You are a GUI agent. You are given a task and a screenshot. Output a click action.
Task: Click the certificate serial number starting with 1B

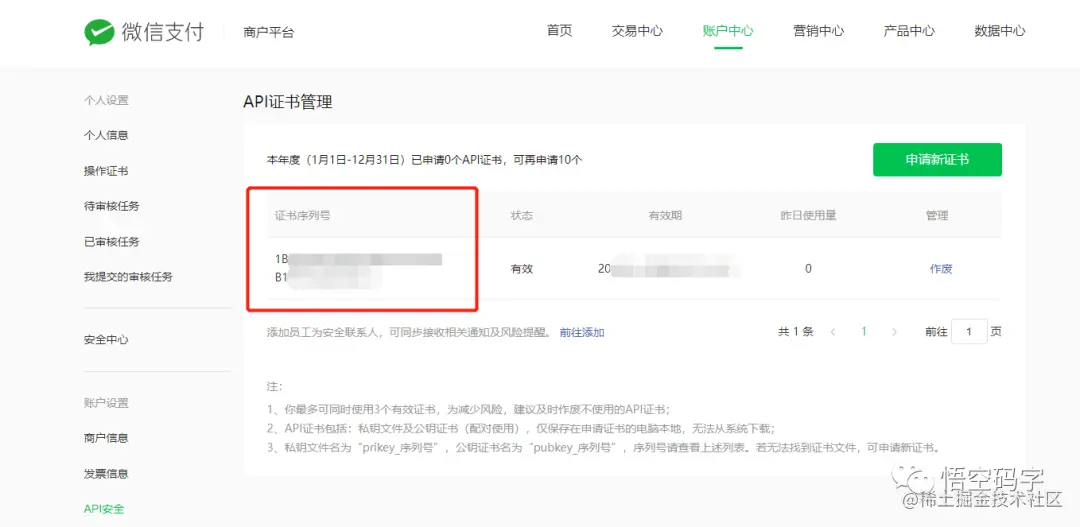click(358, 269)
